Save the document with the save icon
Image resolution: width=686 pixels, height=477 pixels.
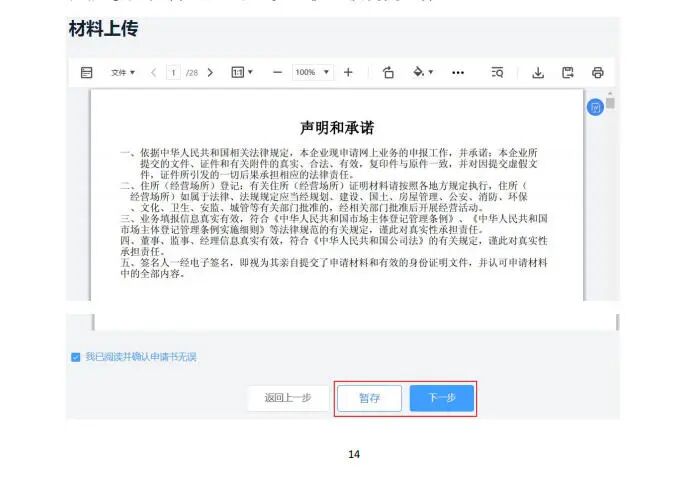(567, 72)
